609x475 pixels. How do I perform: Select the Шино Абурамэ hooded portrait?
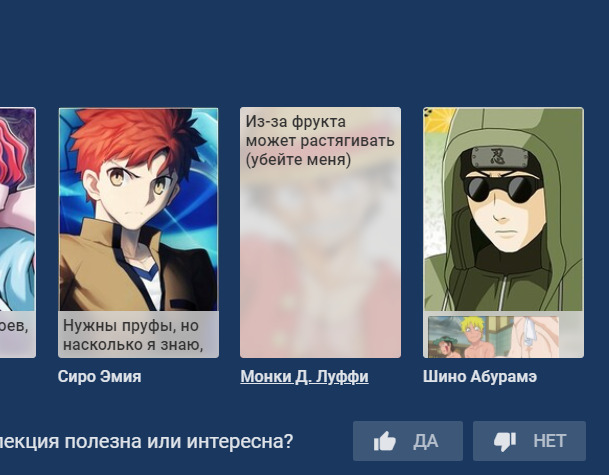503,209
